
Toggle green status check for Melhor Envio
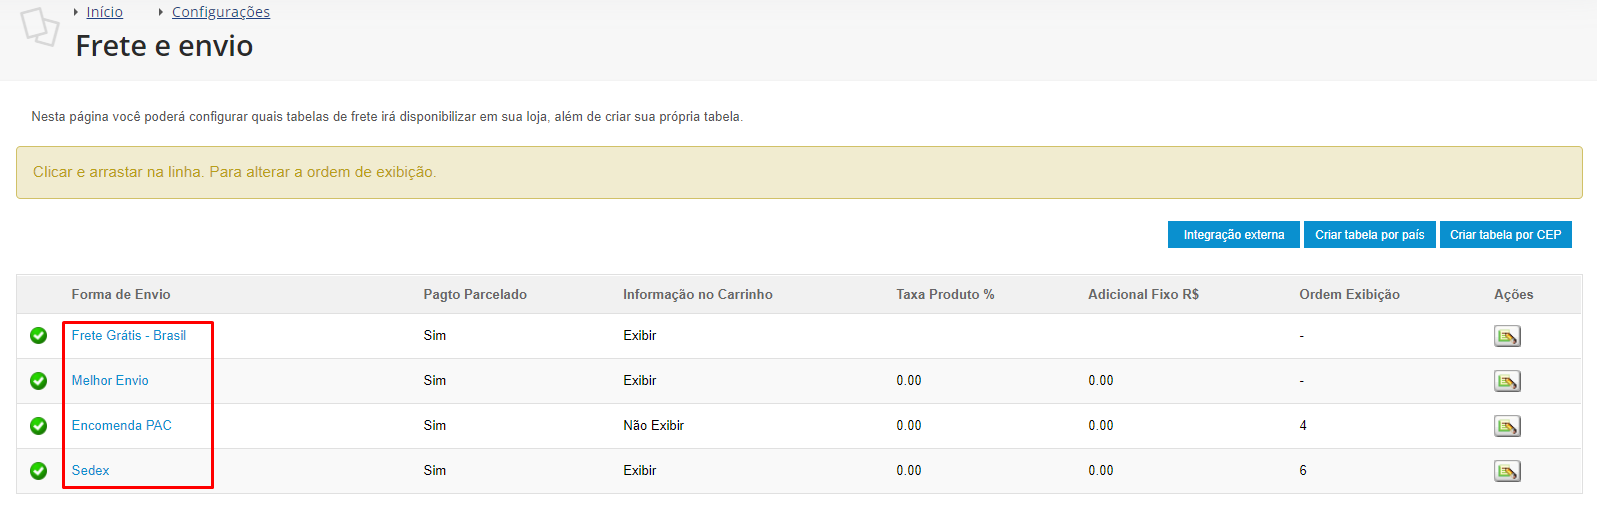tap(39, 381)
